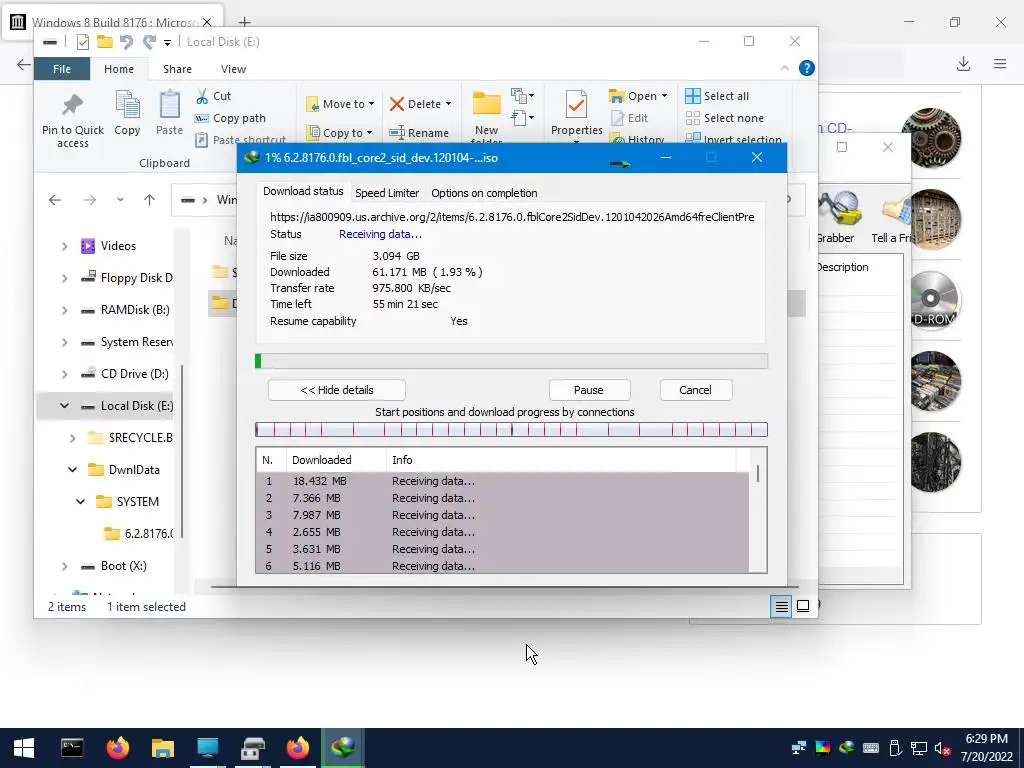The image size is (1024, 768).
Task: Cancel the download
Action: point(696,390)
